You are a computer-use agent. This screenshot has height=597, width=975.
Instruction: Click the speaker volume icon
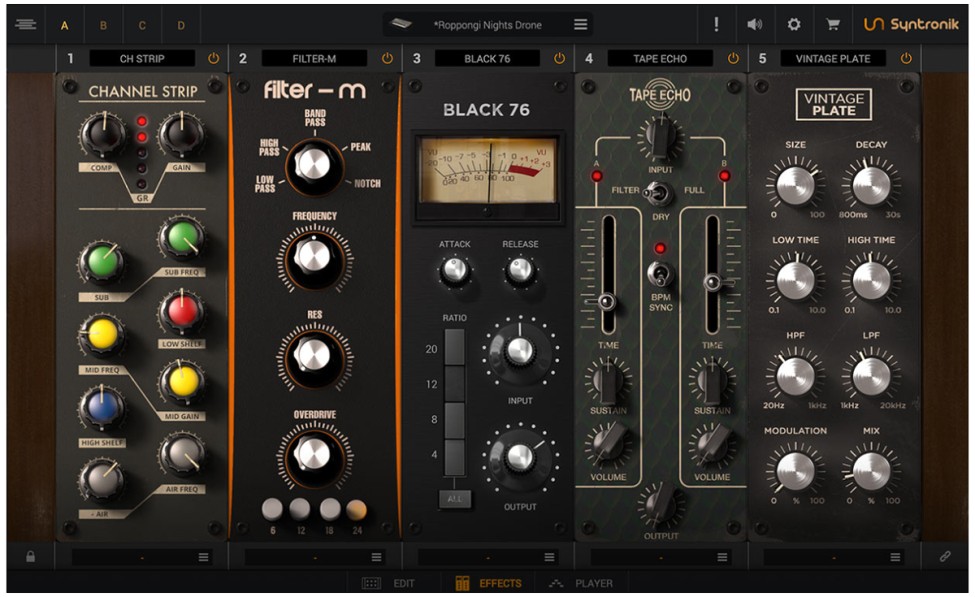[755, 24]
